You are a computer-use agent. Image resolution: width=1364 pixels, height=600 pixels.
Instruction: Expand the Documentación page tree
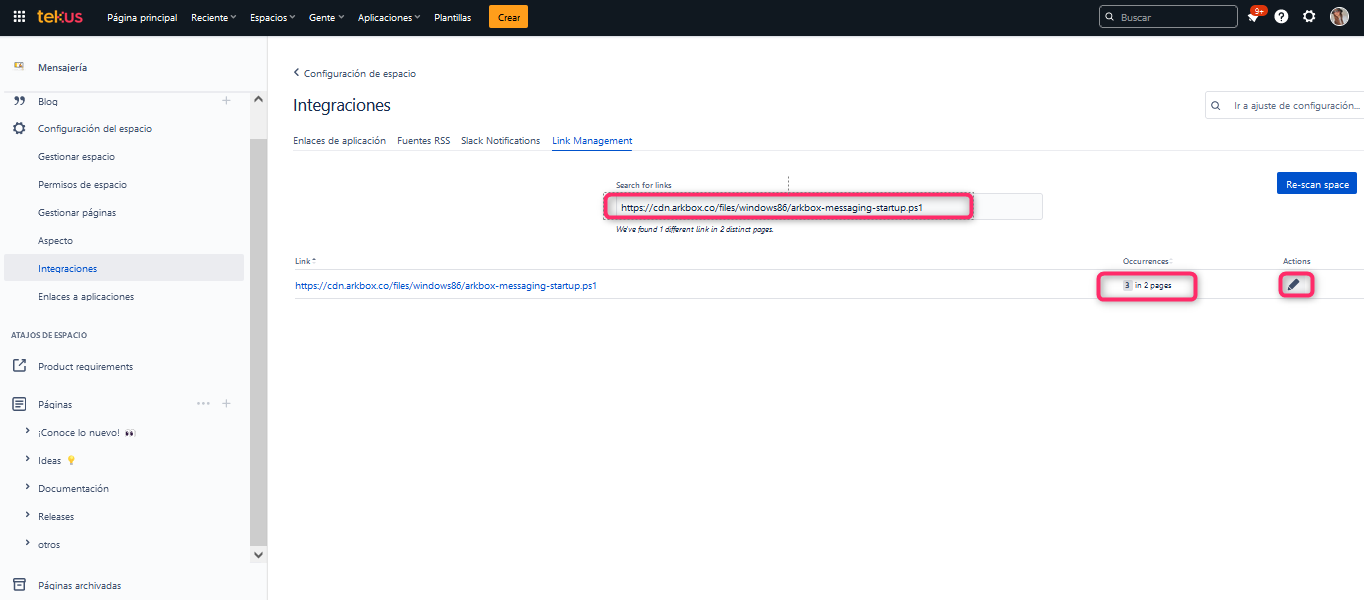pos(27,488)
